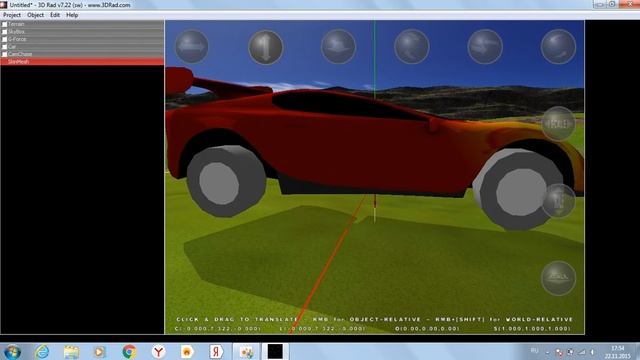
Task: Open the Edit menu
Action: (55, 15)
